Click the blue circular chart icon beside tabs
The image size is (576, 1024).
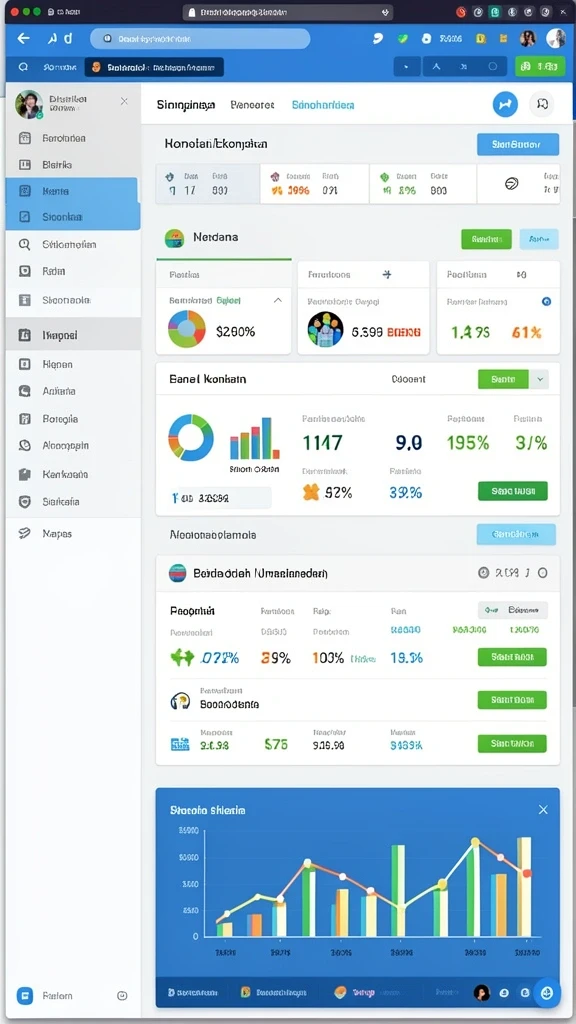[x=505, y=104]
